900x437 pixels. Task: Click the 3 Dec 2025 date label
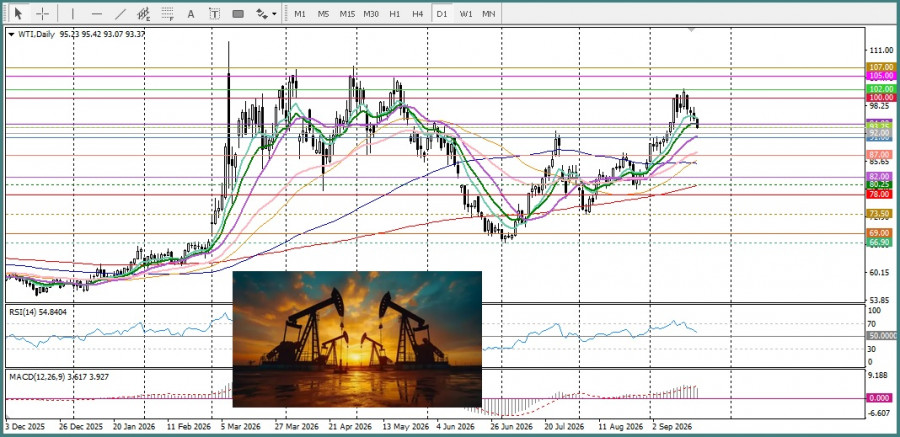25,428
